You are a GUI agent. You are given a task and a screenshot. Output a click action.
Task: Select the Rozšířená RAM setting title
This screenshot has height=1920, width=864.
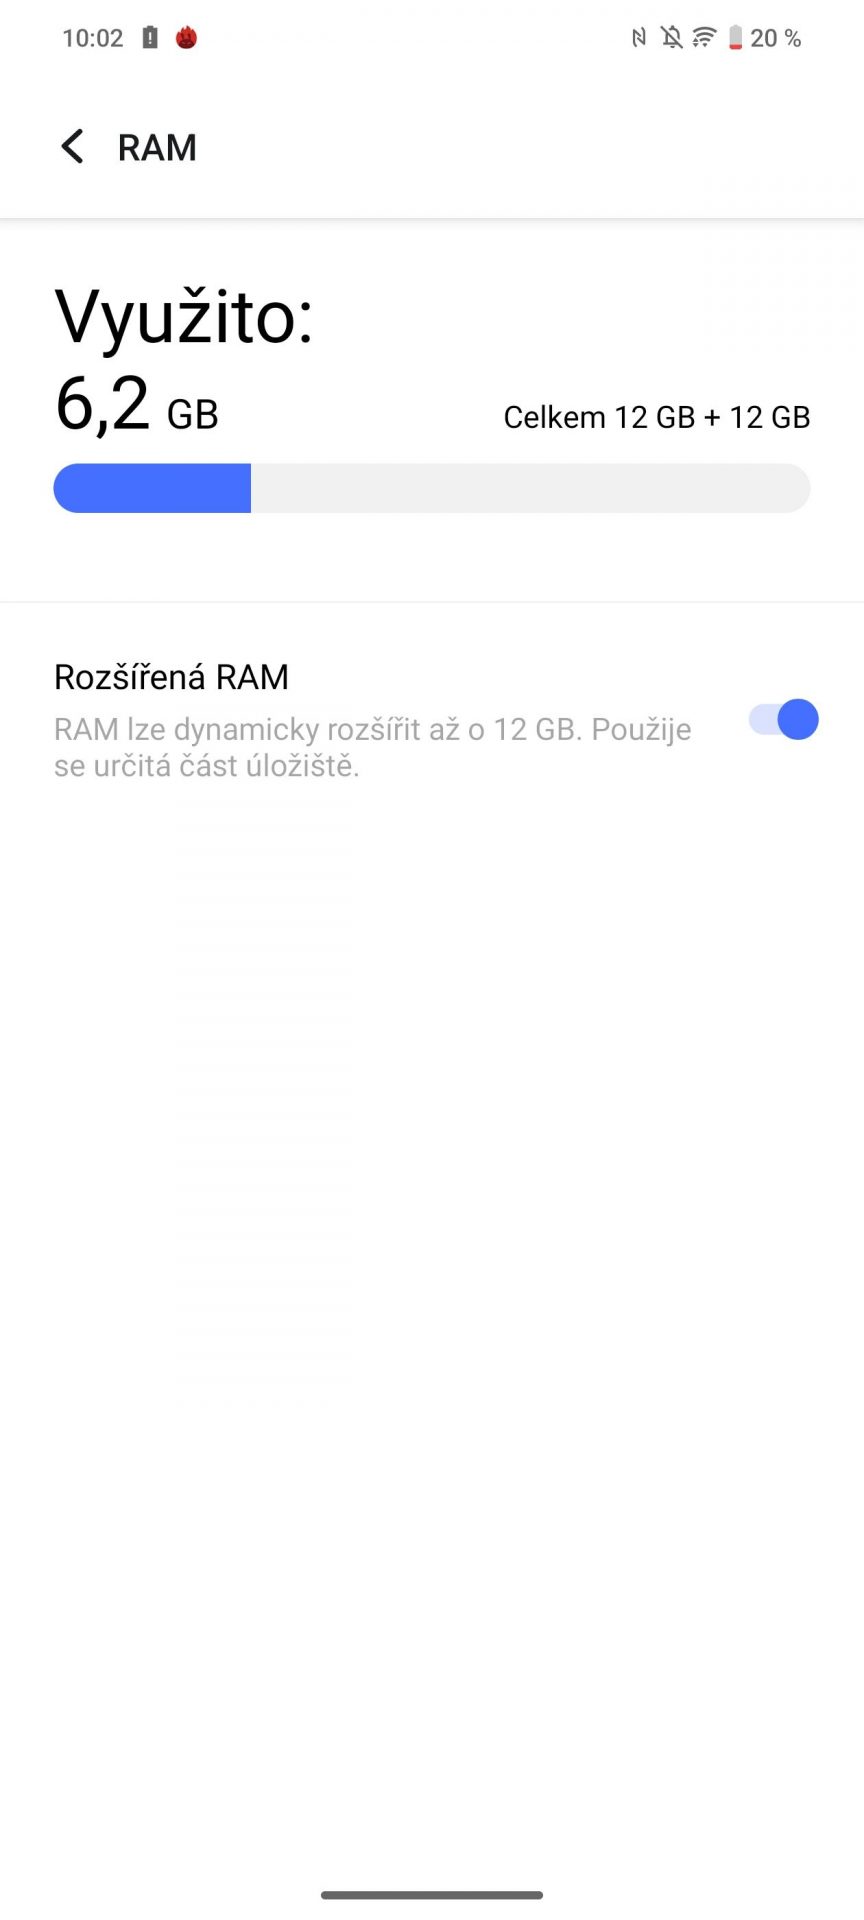coord(171,677)
